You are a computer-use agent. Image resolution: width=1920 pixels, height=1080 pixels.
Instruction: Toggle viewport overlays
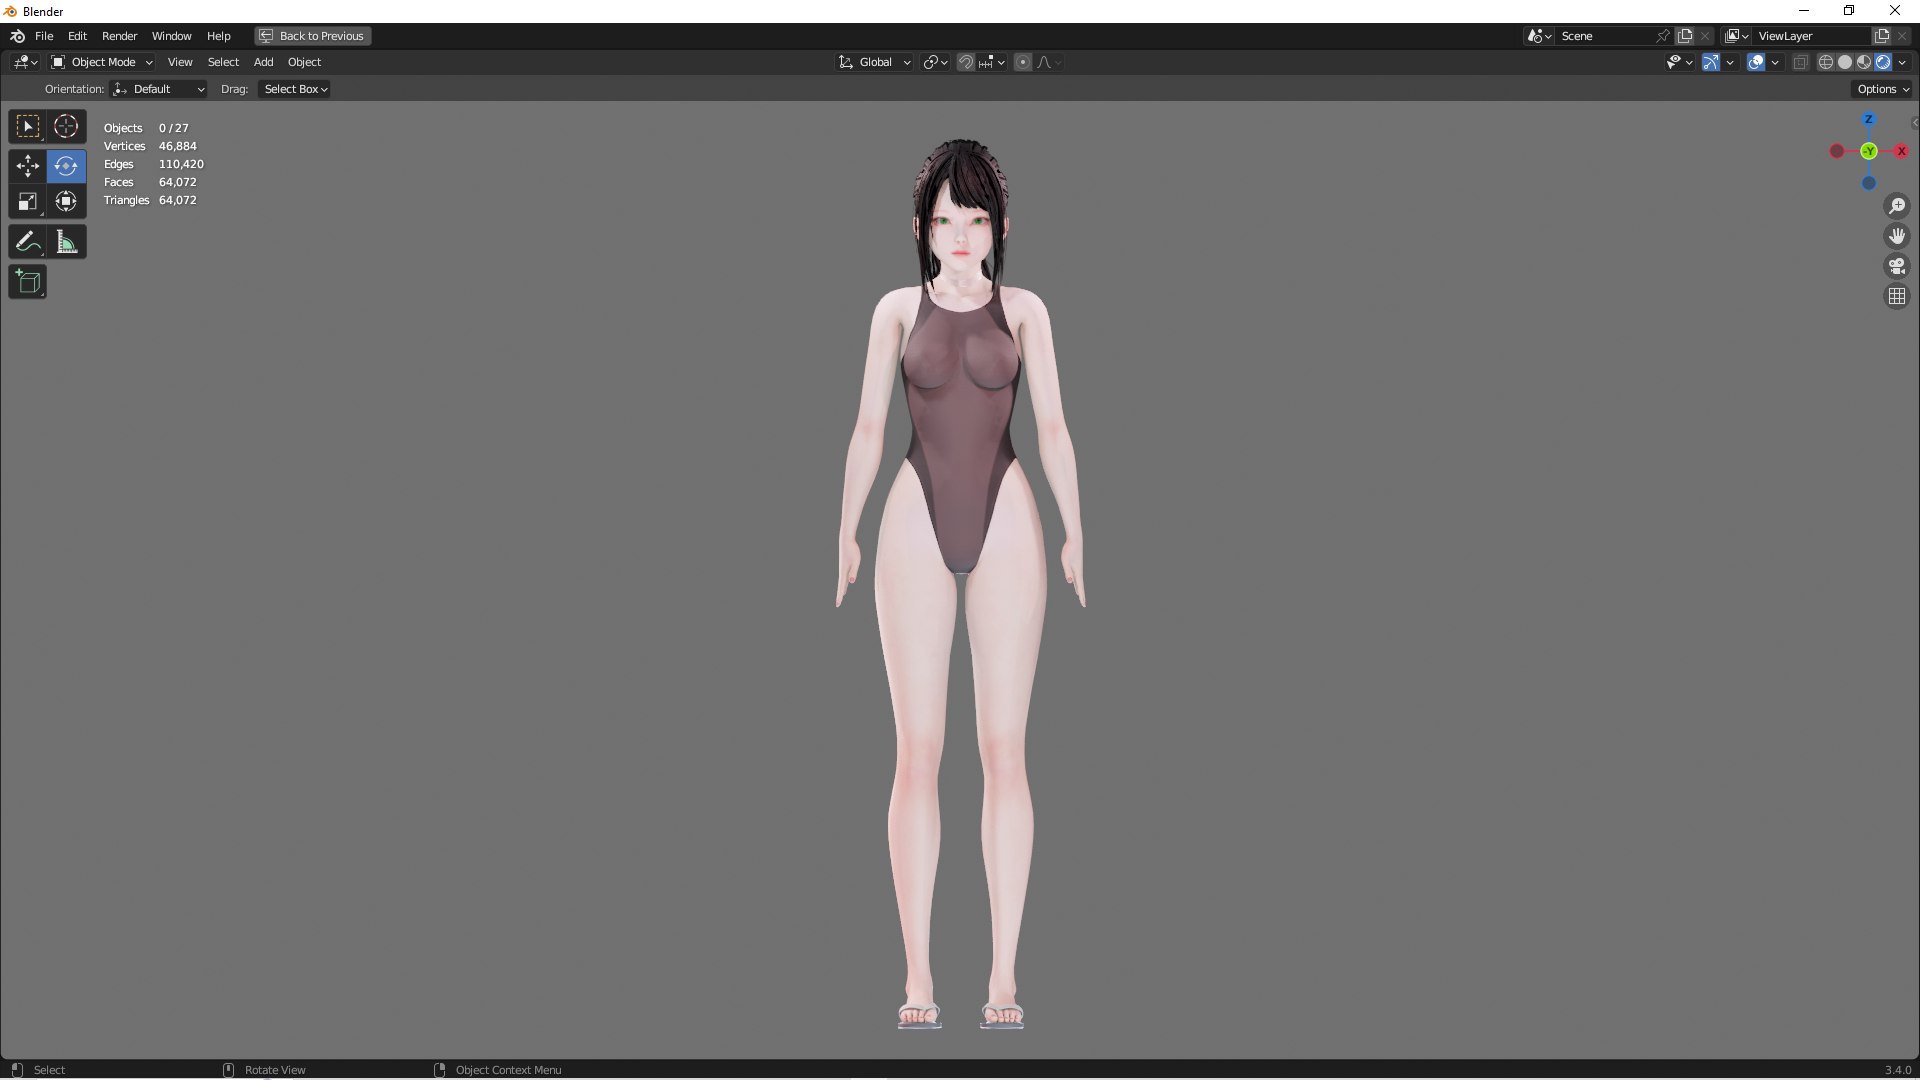point(1756,62)
